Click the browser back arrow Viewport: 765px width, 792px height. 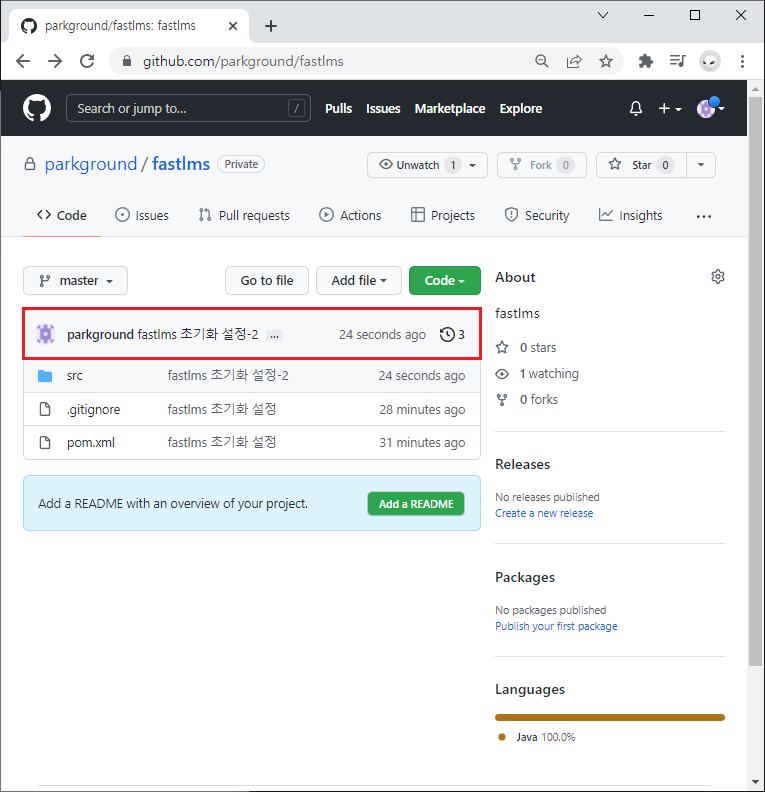pos(23,61)
